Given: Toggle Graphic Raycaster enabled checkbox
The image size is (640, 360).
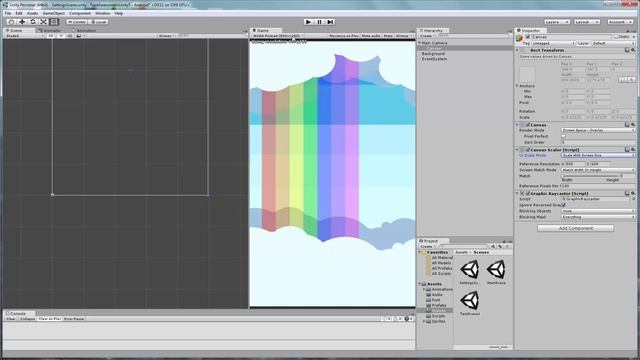Looking at the screenshot, I should tap(527, 193).
